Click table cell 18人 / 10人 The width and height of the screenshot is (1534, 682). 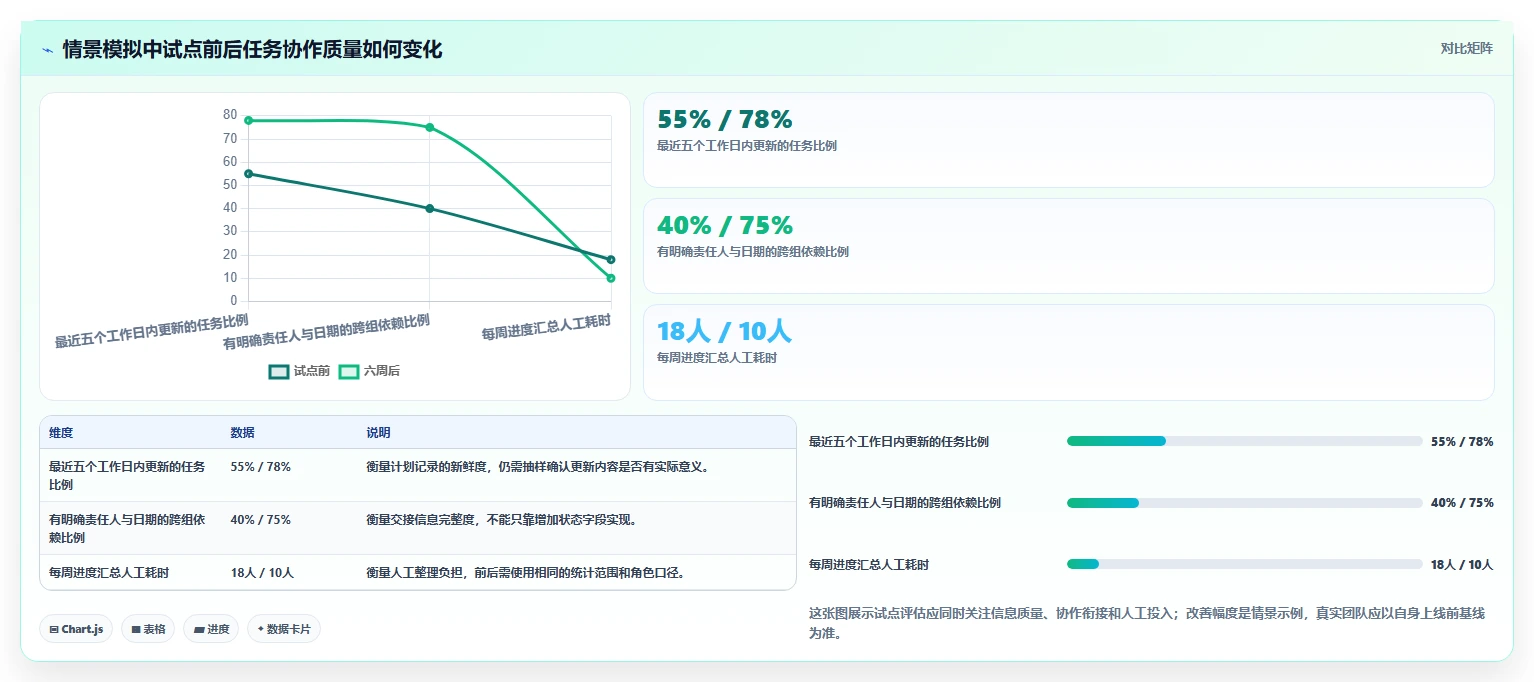click(262, 573)
